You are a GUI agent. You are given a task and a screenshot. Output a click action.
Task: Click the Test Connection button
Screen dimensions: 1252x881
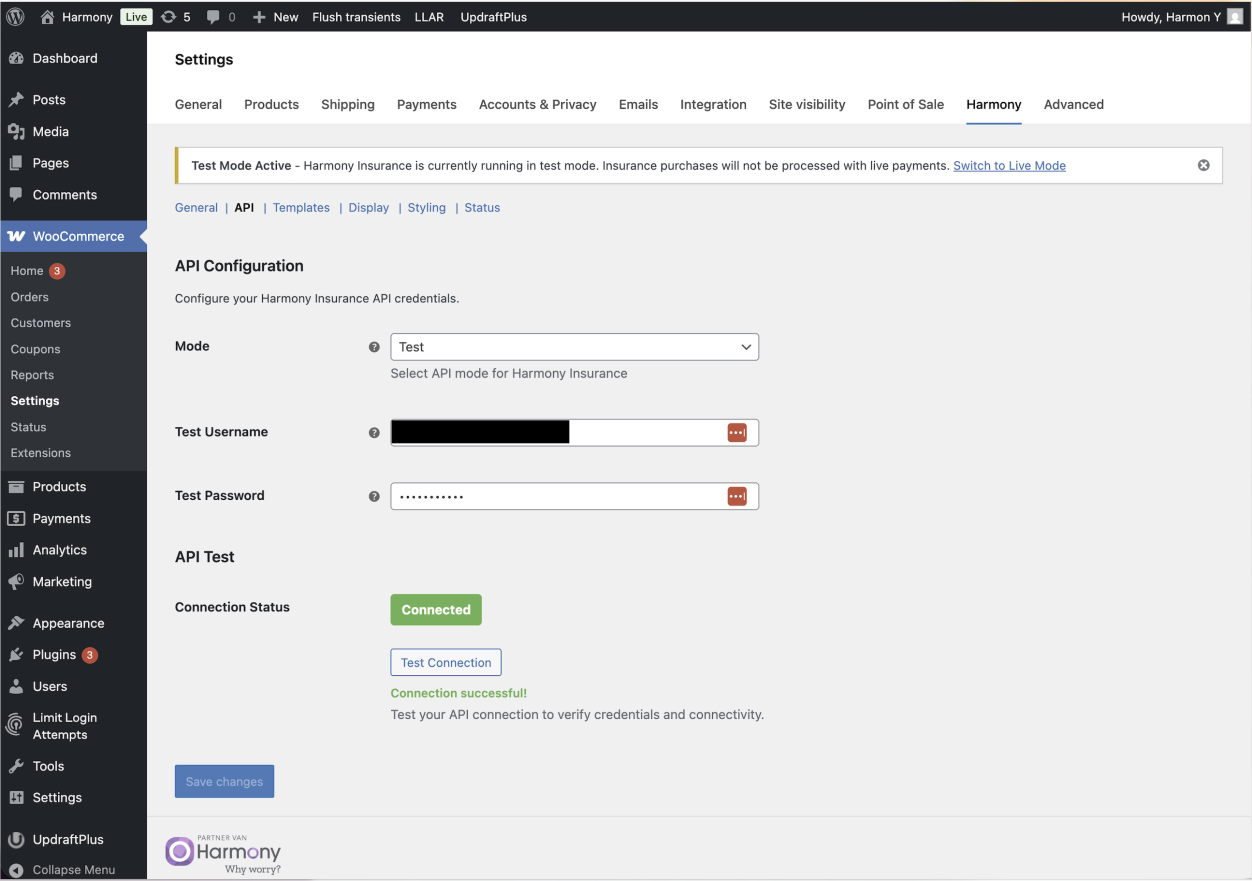pyautogui.click(x=445, y=662)
